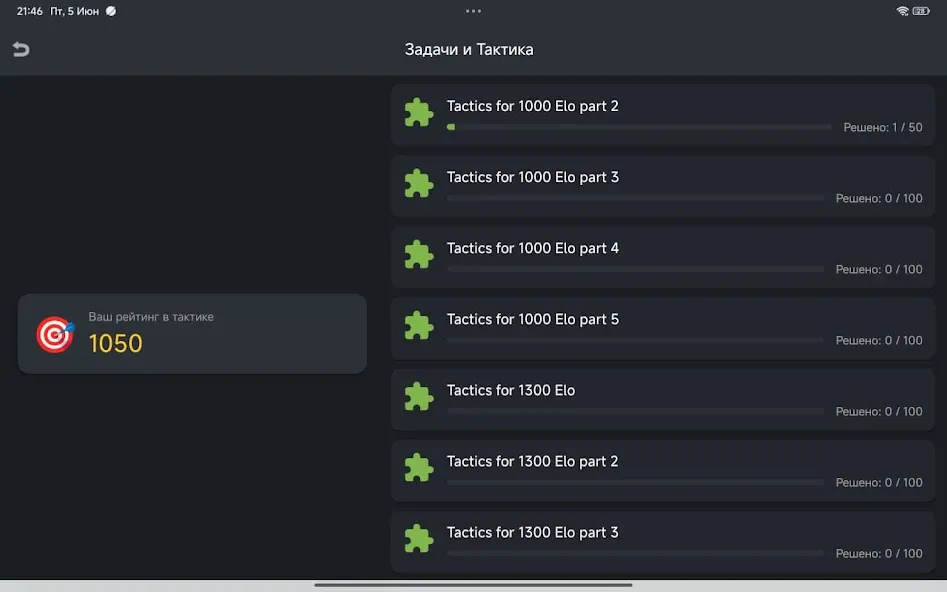
Task: Click the puzzle icon for 1000 Elo part 2
Action: [x=419, y=113]
